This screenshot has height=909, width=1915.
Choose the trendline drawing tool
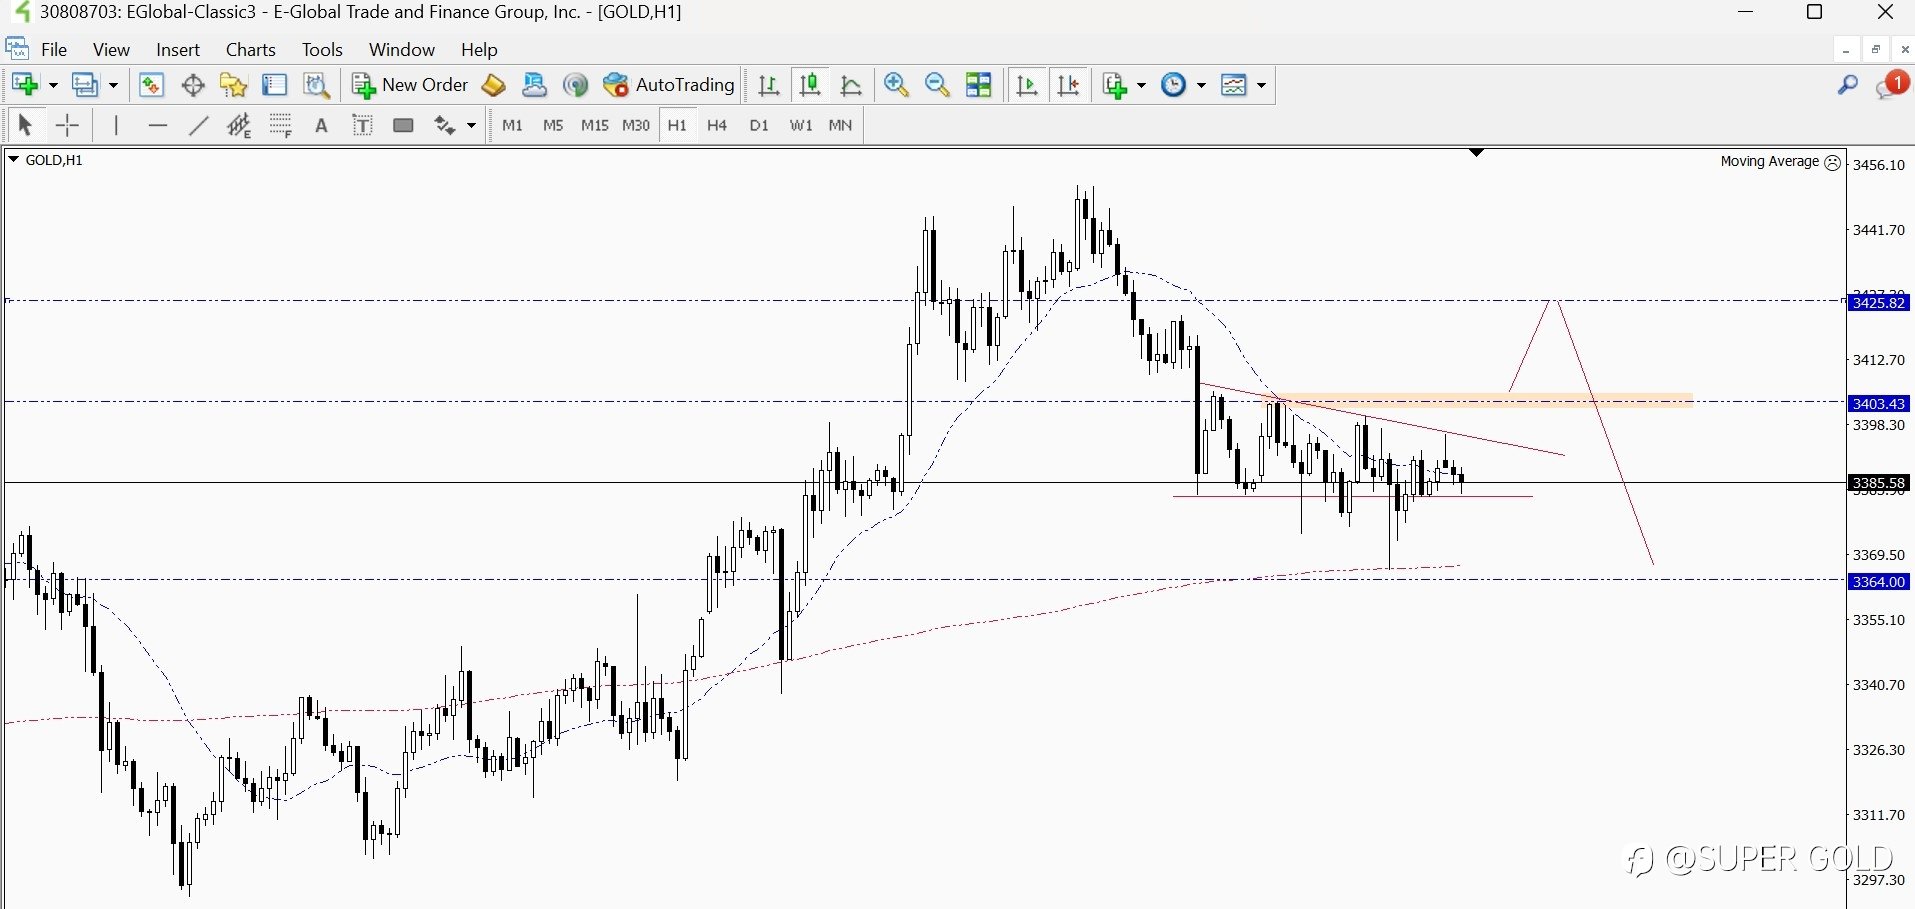[198, 125]
